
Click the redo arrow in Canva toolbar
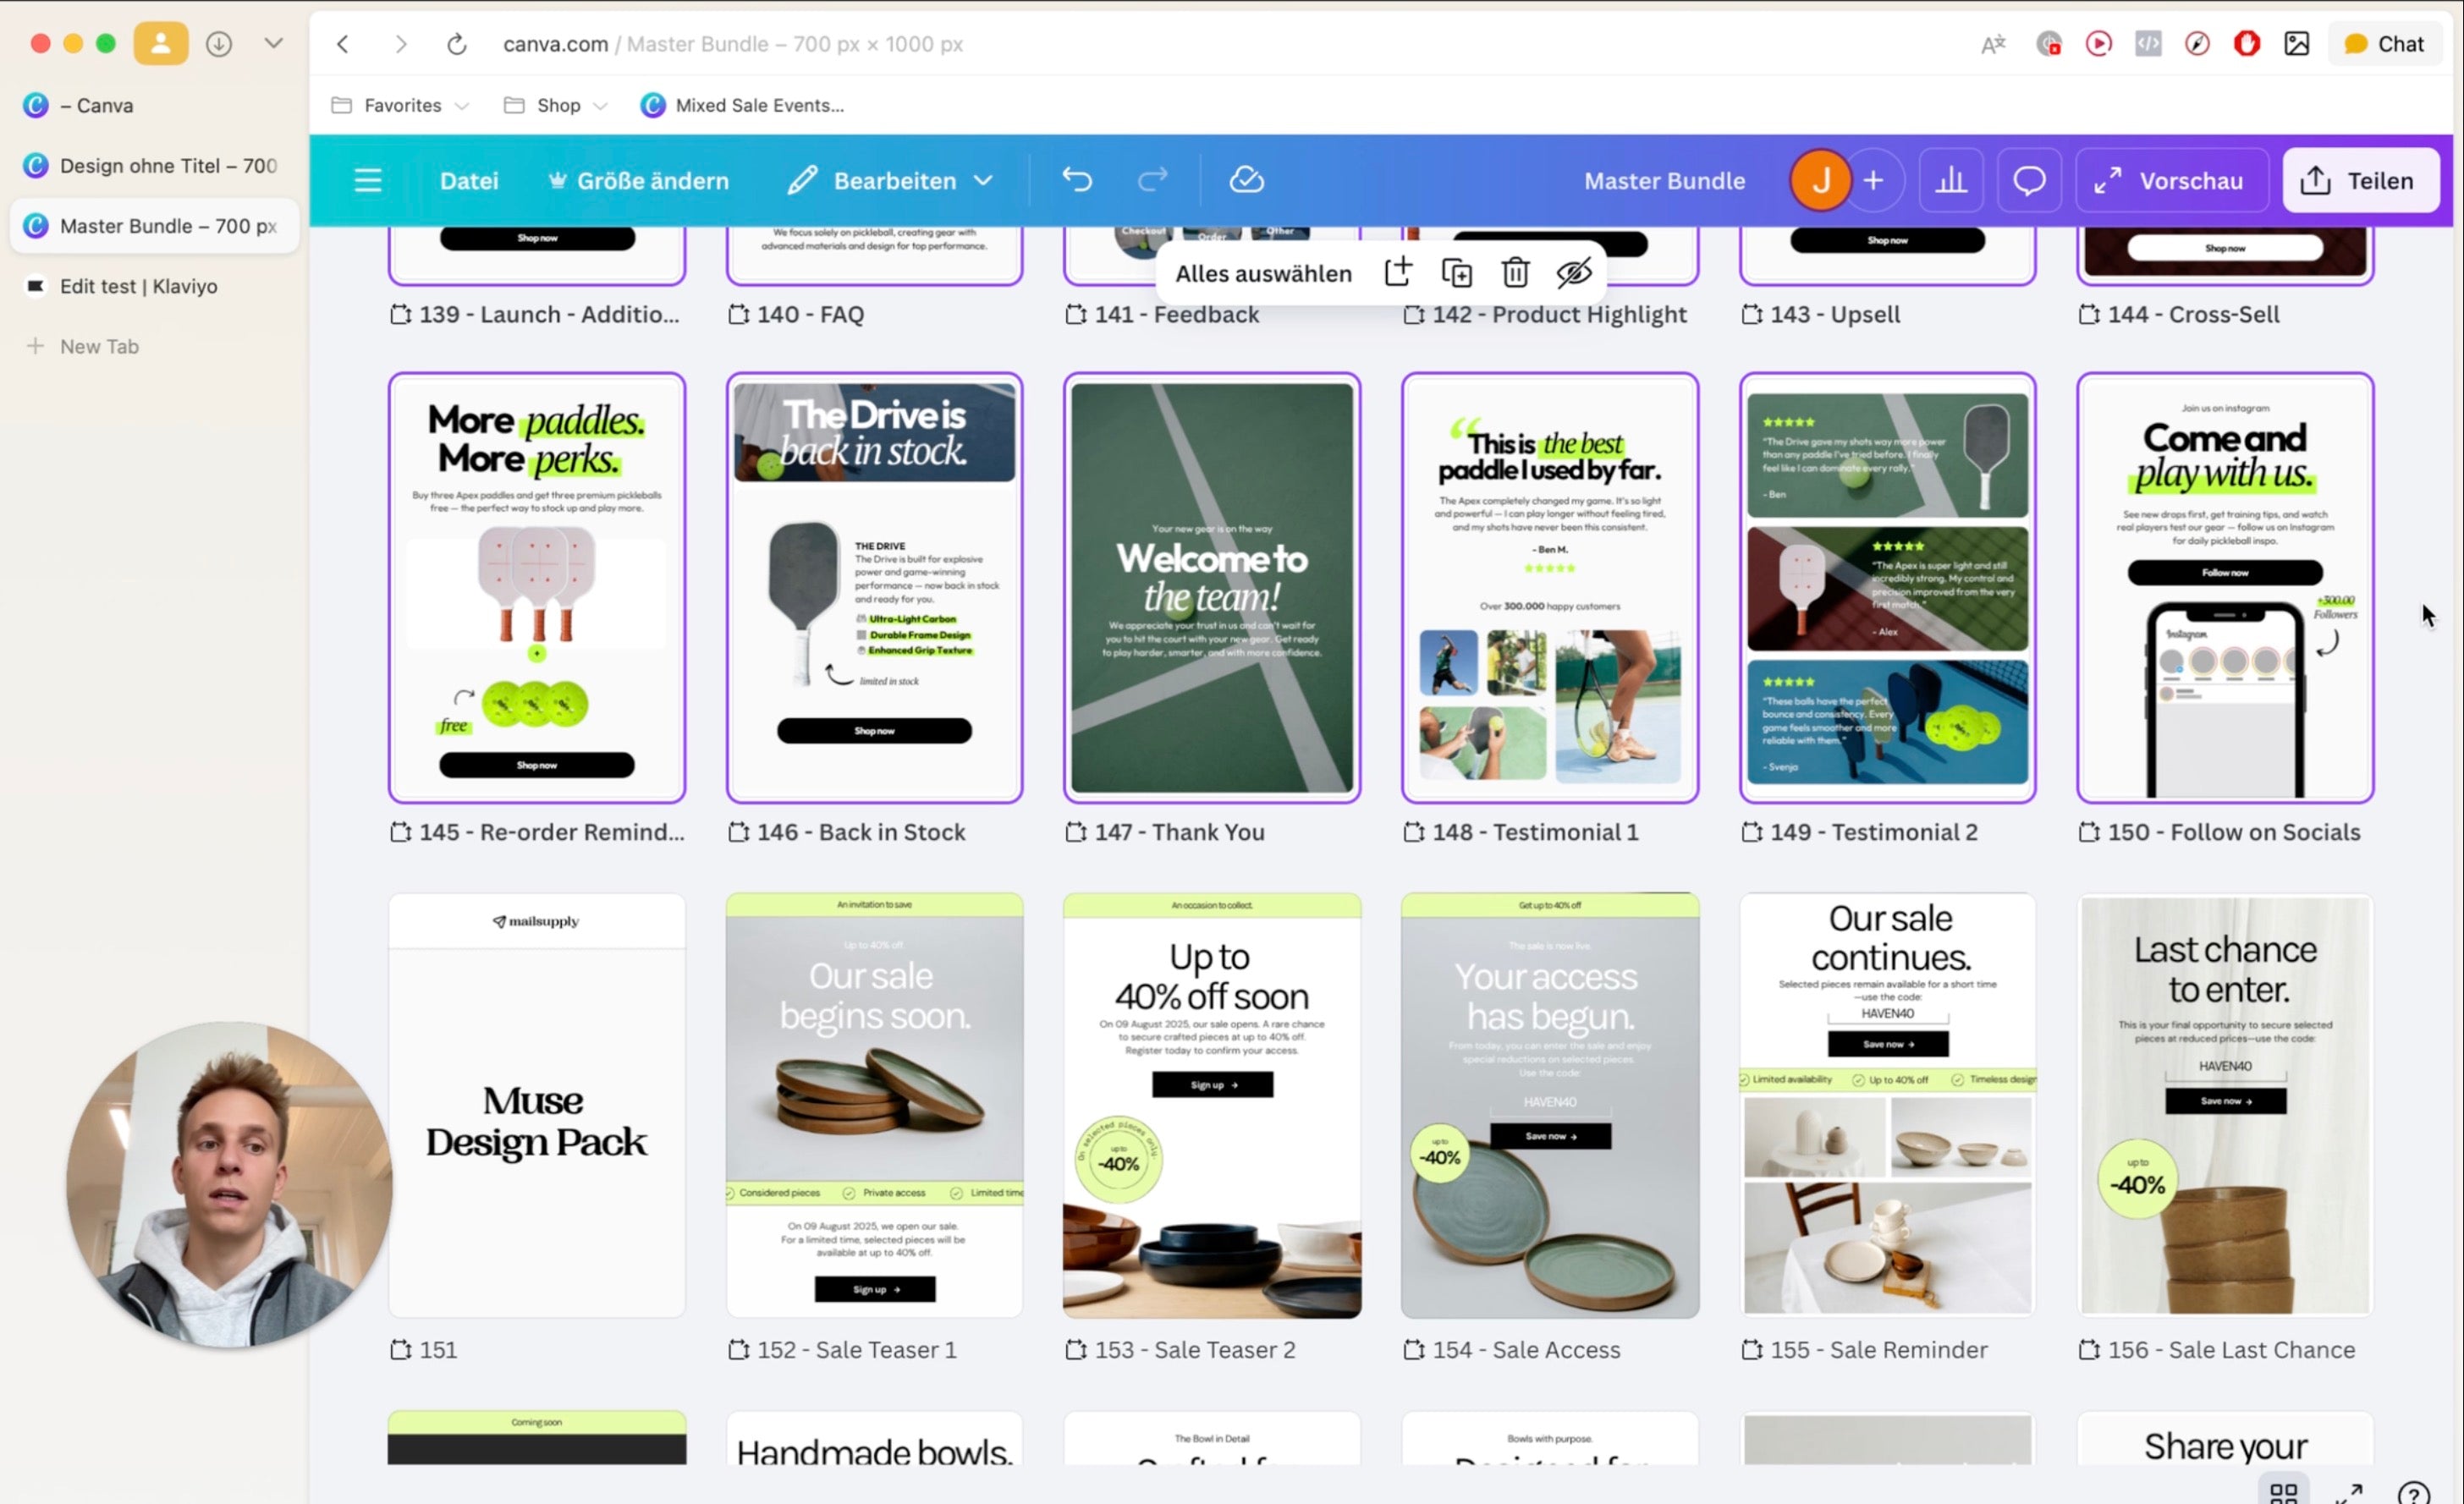tap(1153, 180)
